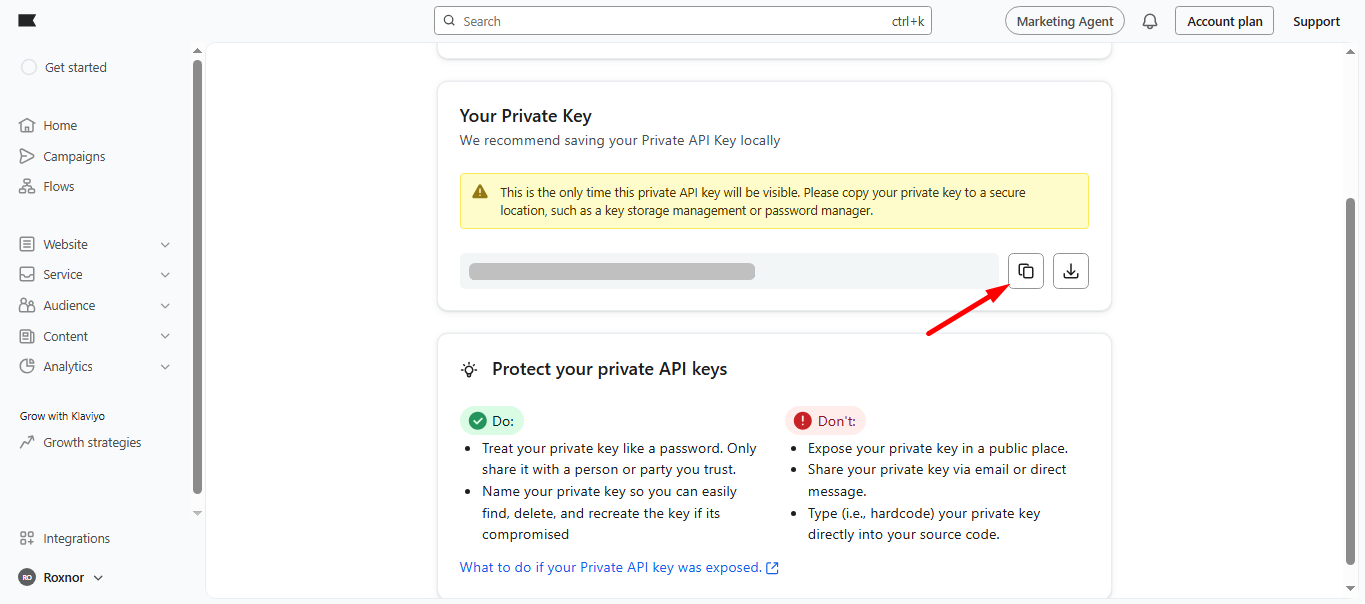Viewport: 1365px width, 604px height.
Task: Open the Campaigns section
Action: coord(73,155)
